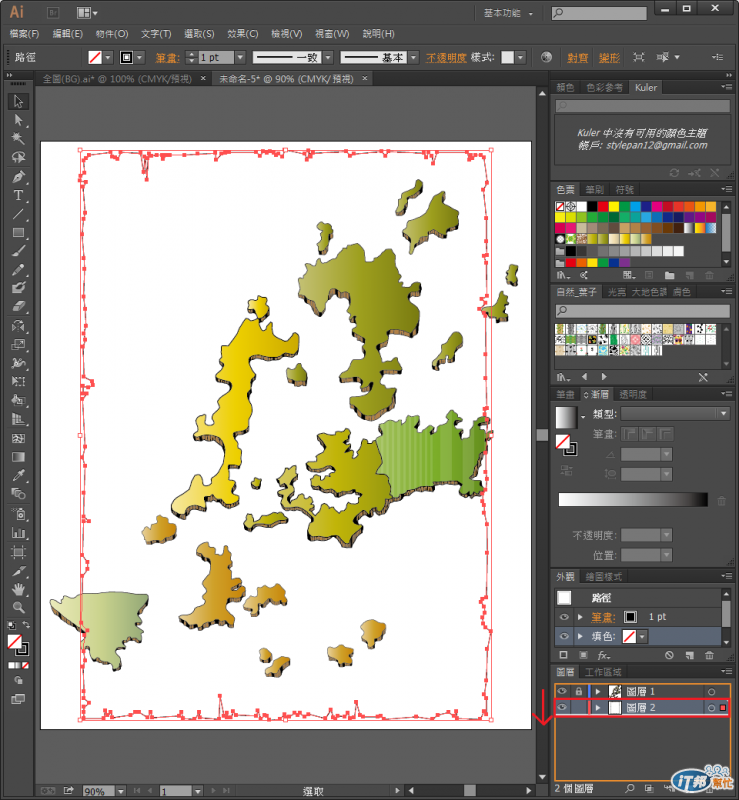This screenshot has height=800, width=739.
Task: Expand 筆畫 appearance attribute triangle
Action: coord(580,617)
